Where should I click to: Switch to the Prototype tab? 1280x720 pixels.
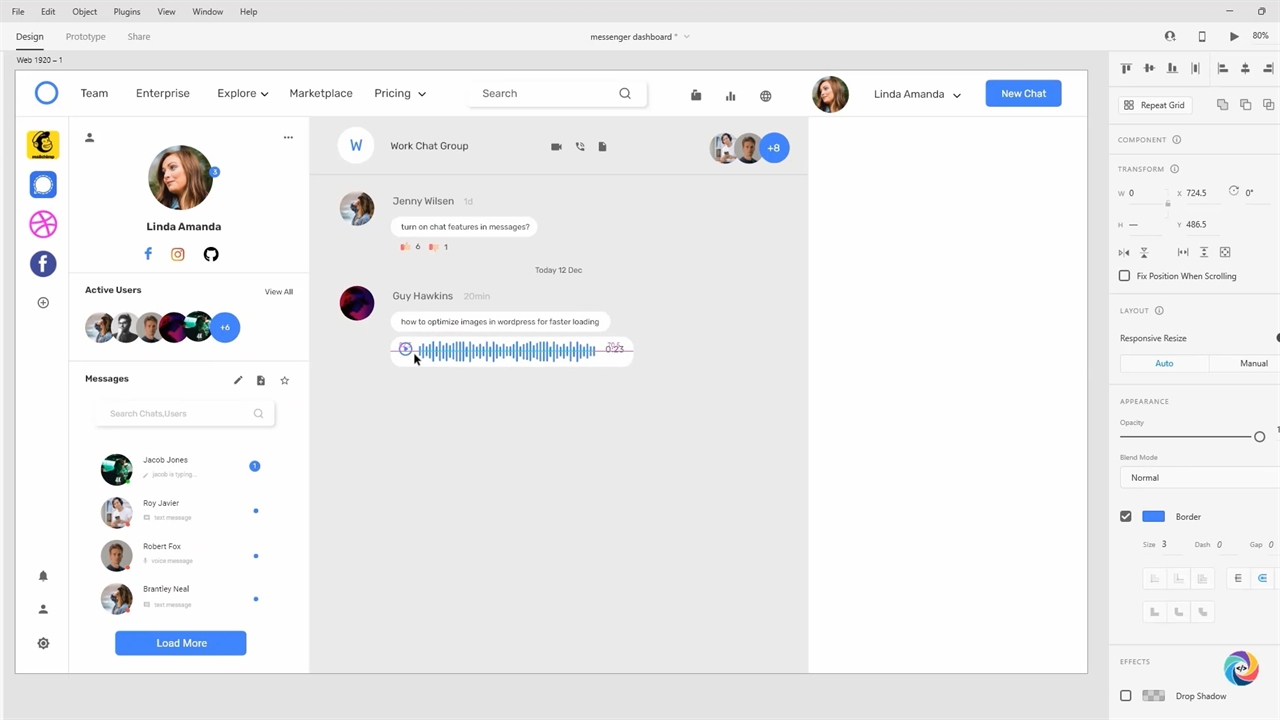(85, 37)
